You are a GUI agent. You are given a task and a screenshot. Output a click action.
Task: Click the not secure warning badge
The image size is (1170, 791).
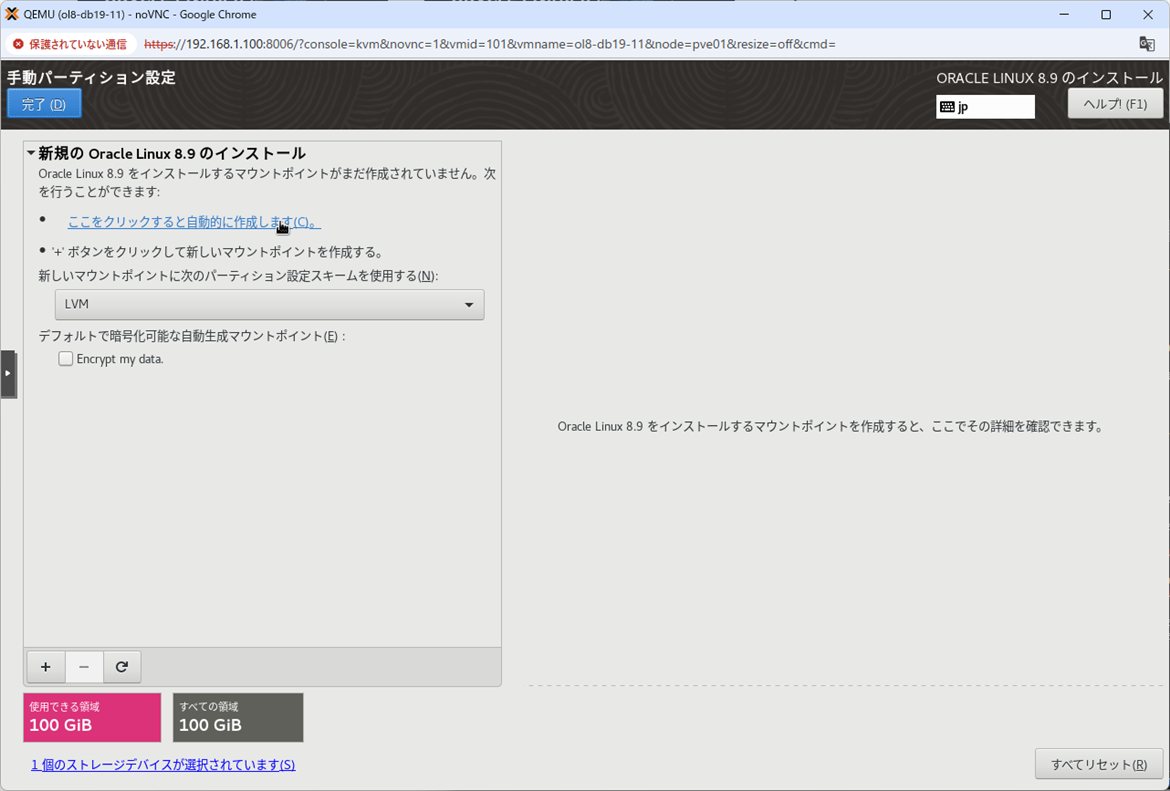coord(70,44)
